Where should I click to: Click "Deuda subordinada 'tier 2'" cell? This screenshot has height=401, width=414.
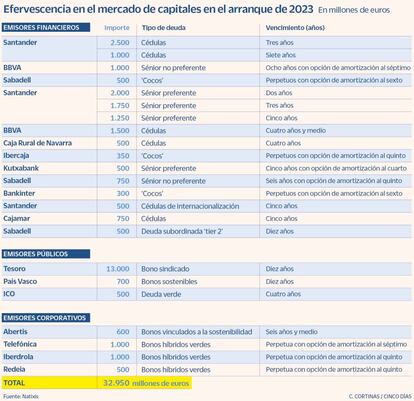tap(182, 231)
